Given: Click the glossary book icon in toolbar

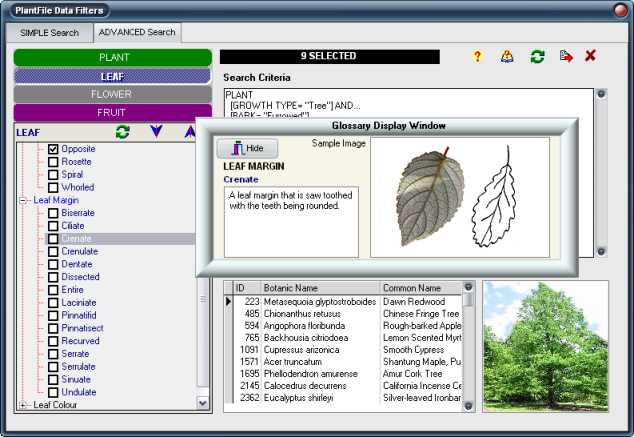Looking at the screenshot, I should pyautogui.click(x=507, y=57).
